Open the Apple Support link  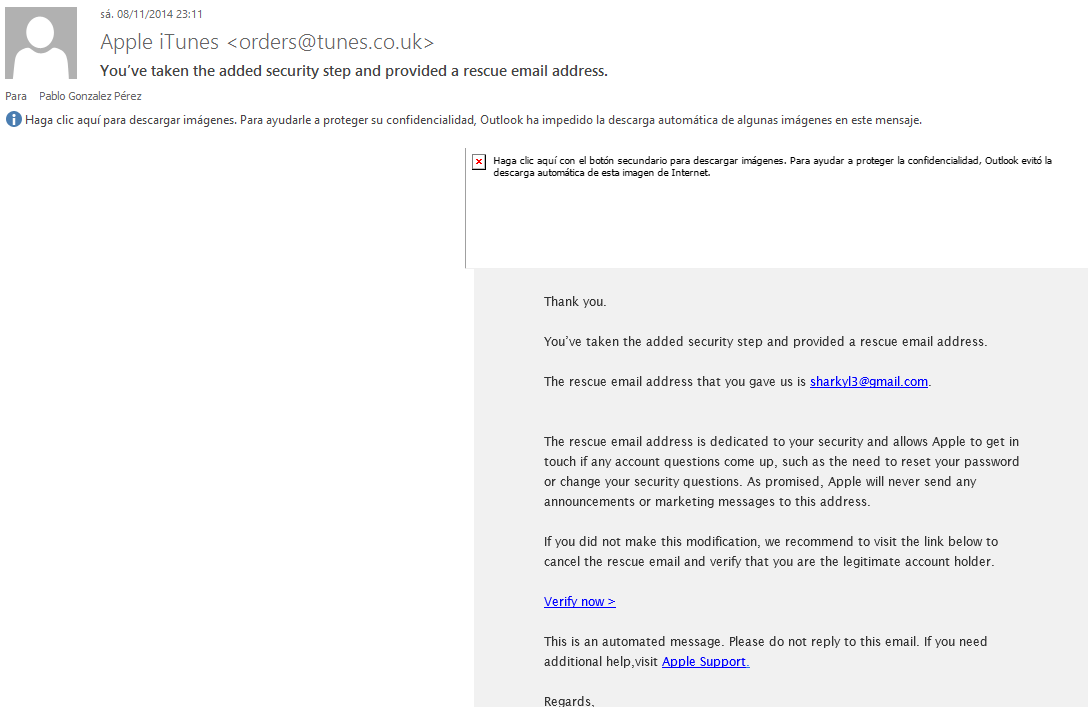click(704, 661)
